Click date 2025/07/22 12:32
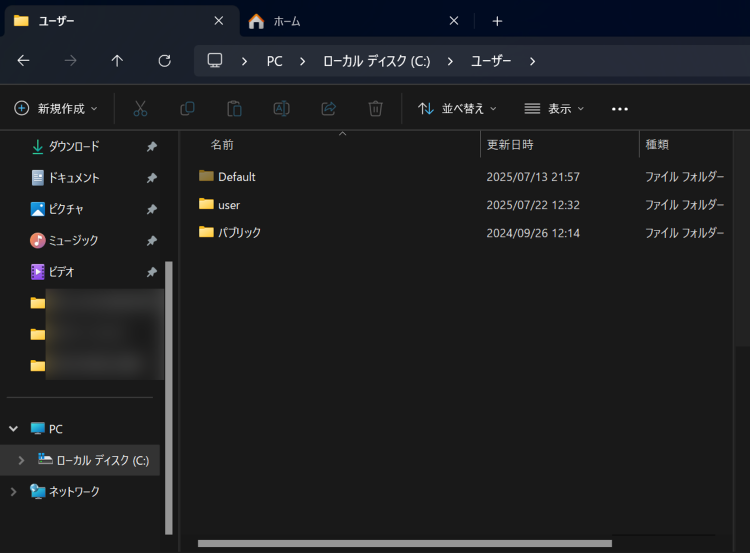Viewport: 750px width, 553px height. 533,205
